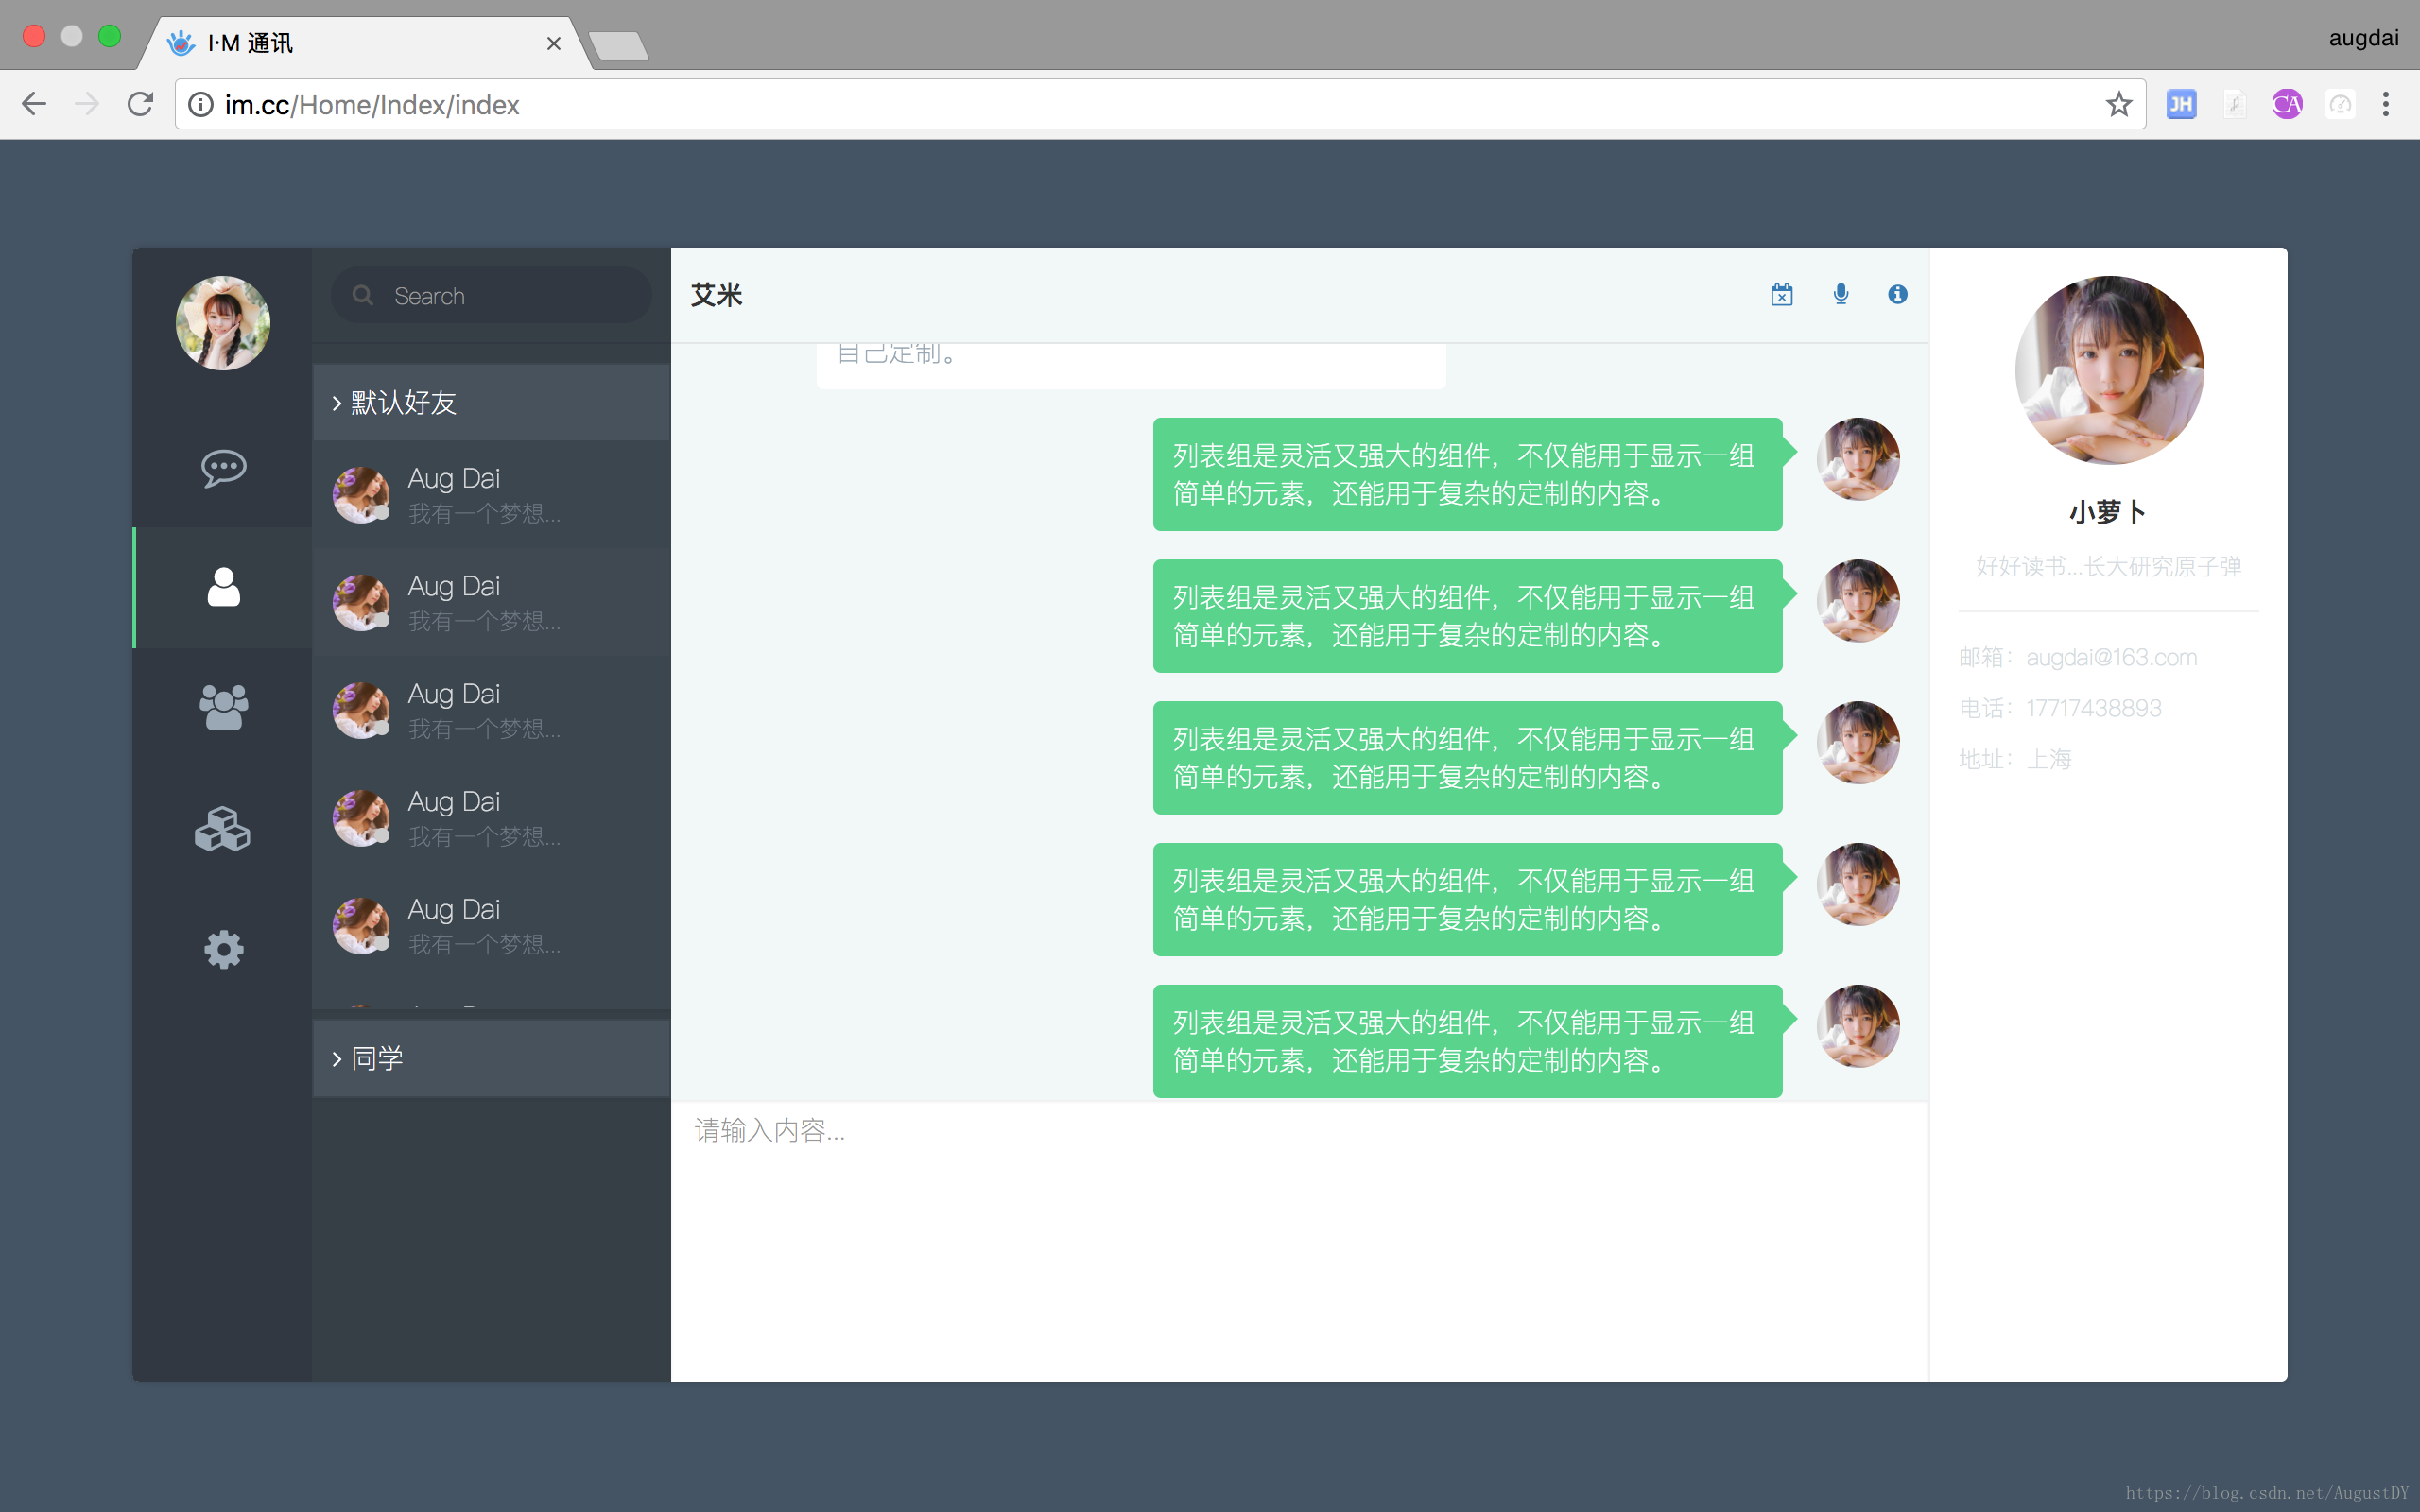Bookmark page with the star icon
Image resolution: width=2420 pixels, height=1512 pixels.
(2118, 104)
